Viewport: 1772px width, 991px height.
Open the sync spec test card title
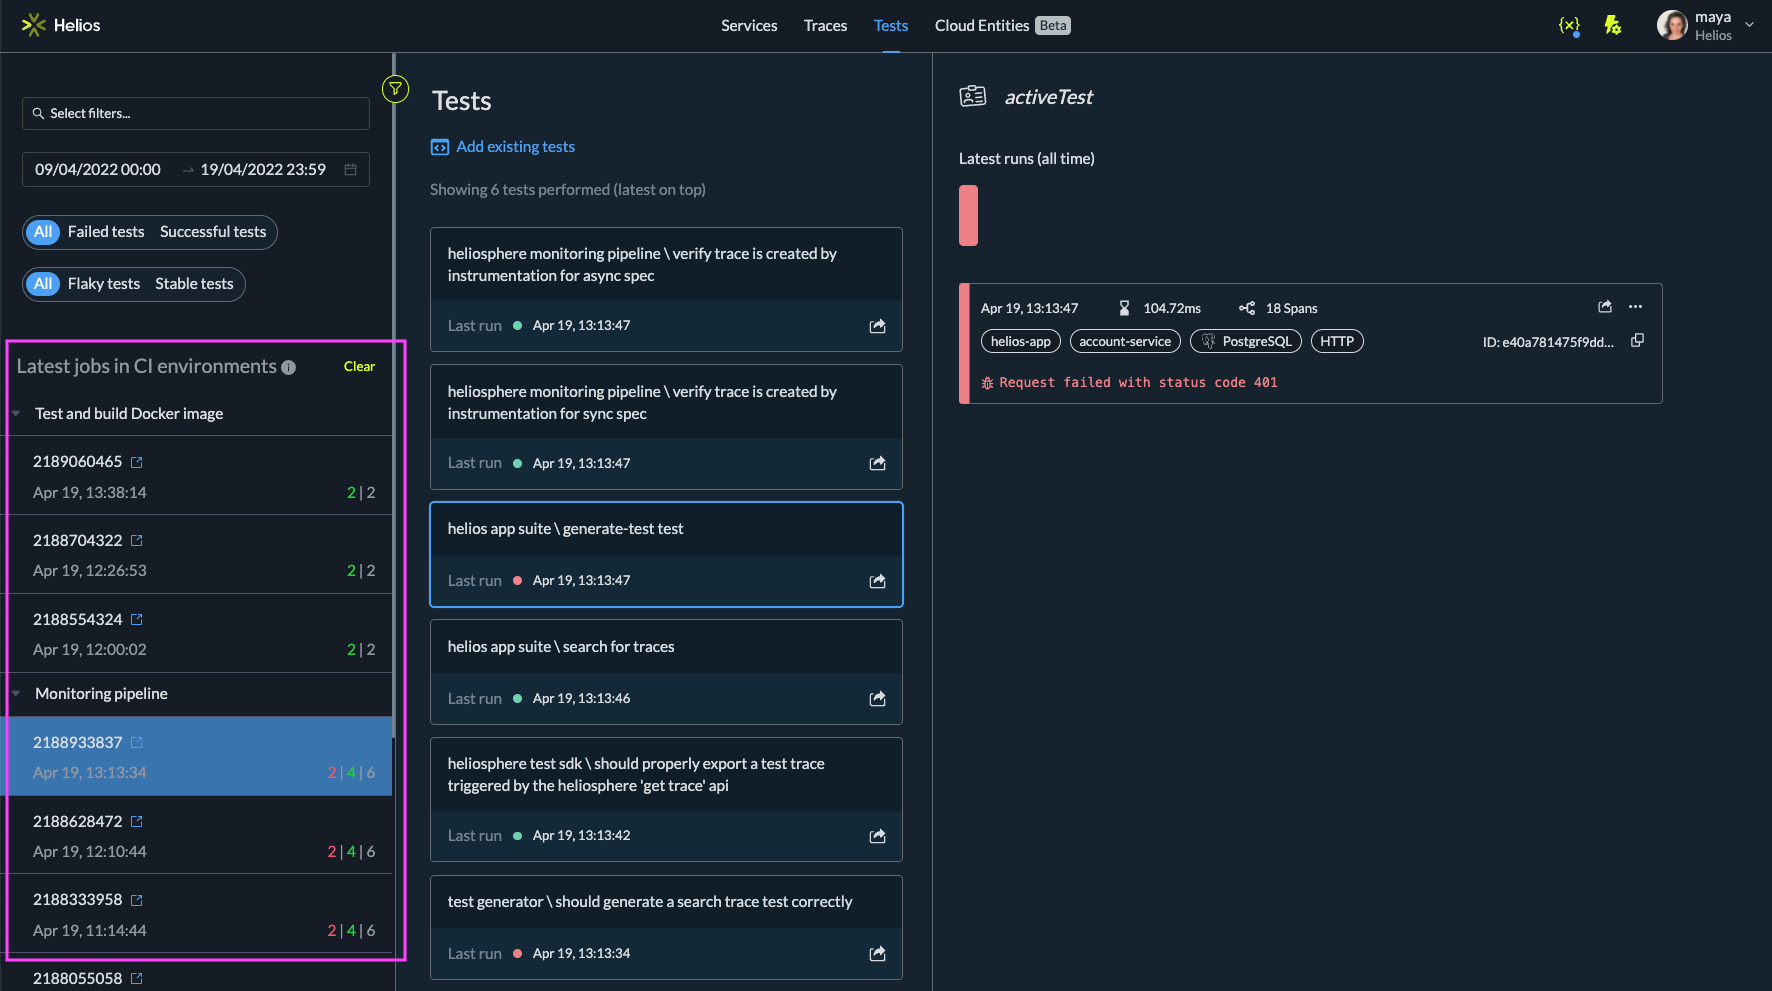642,403
